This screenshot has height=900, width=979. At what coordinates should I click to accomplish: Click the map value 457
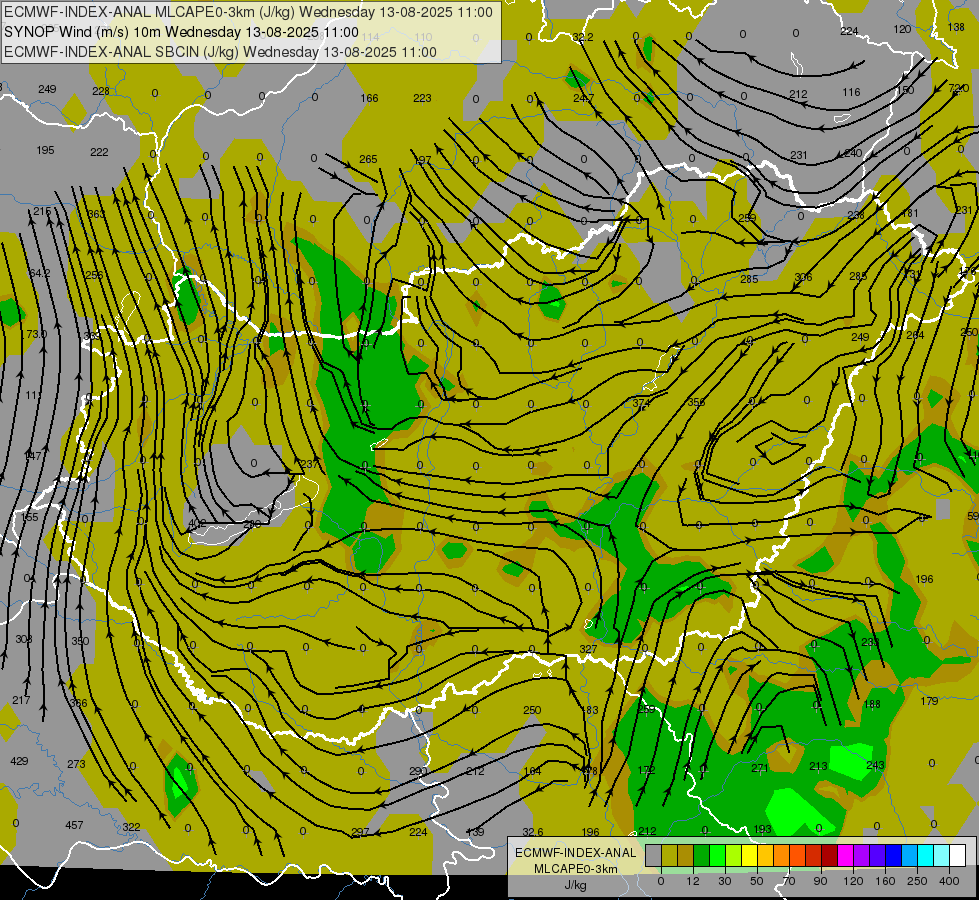74,825
